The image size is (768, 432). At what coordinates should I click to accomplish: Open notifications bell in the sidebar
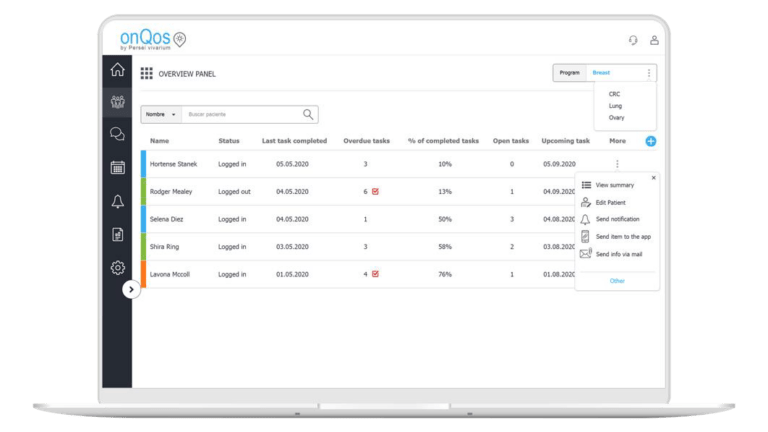(x=117, y=201)
